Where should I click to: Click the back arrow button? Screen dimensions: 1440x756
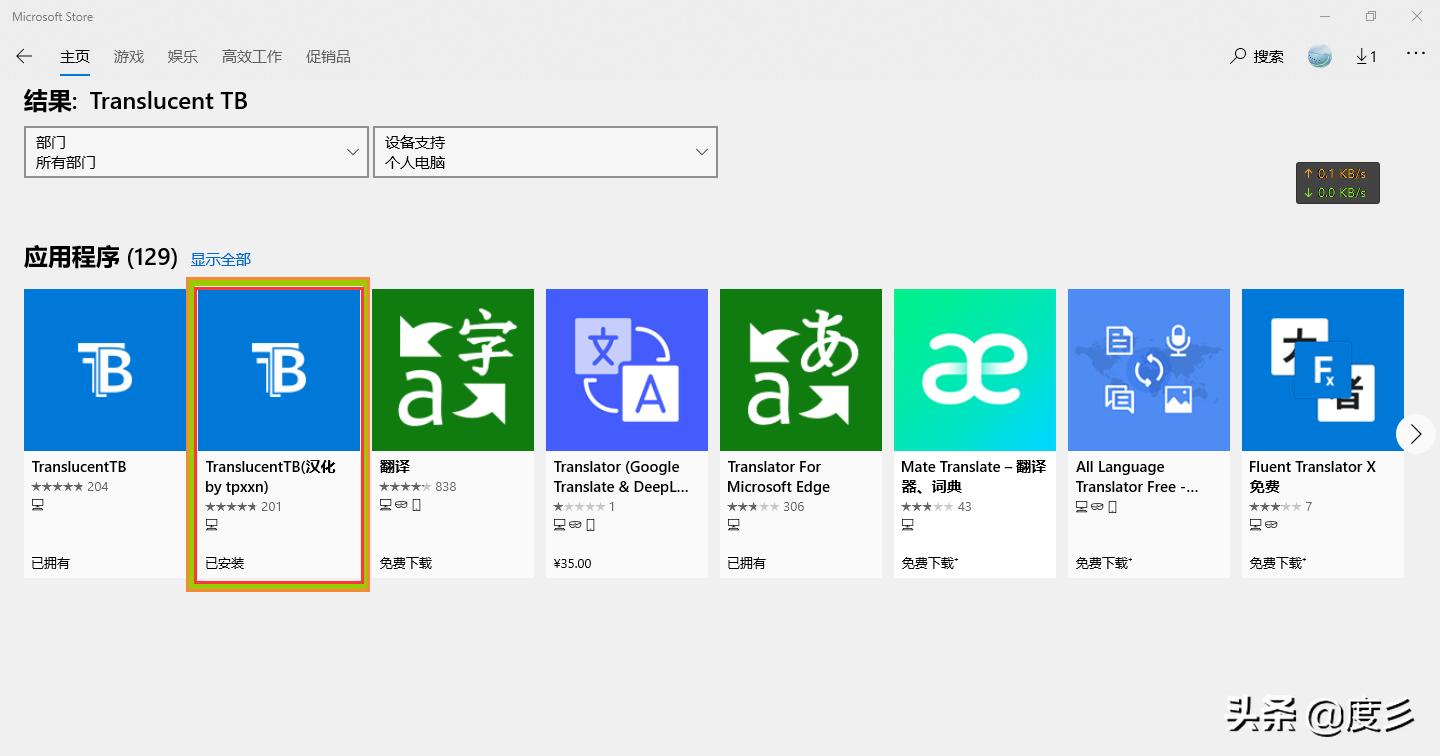pos(24,57)
